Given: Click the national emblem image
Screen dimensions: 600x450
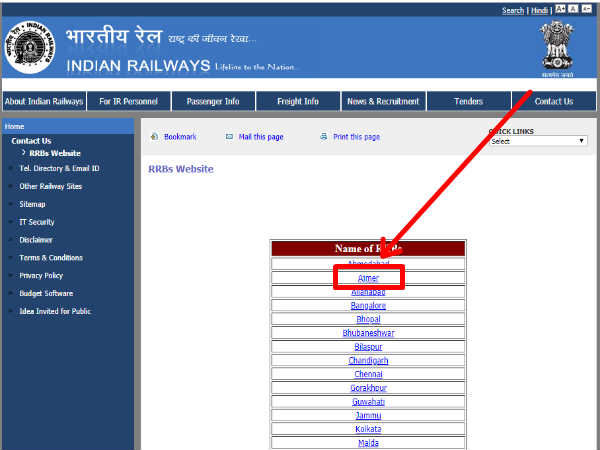Looking at the screenshot, I should pos(557,46).
